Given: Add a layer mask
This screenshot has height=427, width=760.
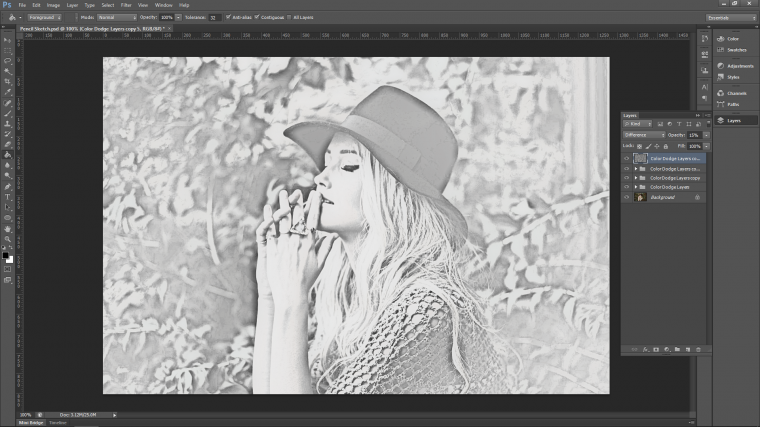Looking at the screenshot, I should pyautogui.click(x=656, y=349).
